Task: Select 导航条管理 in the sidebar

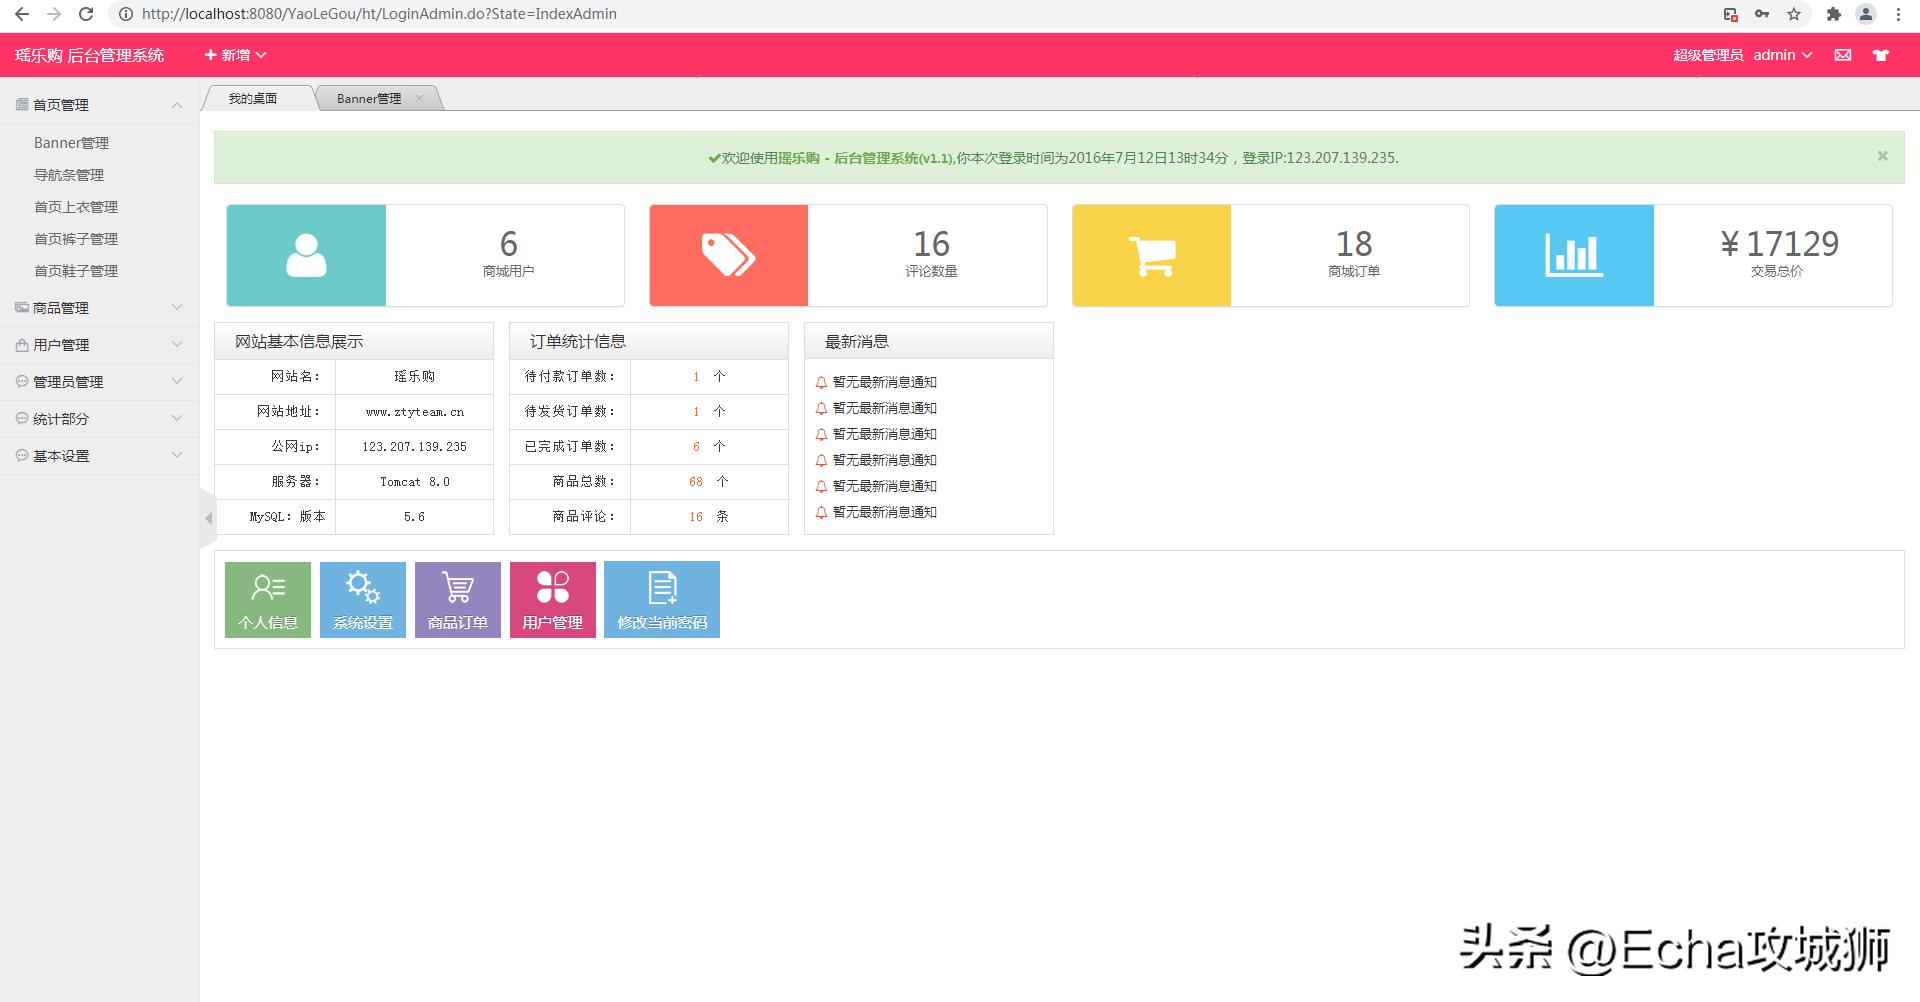Action: (x=71, y=174)
